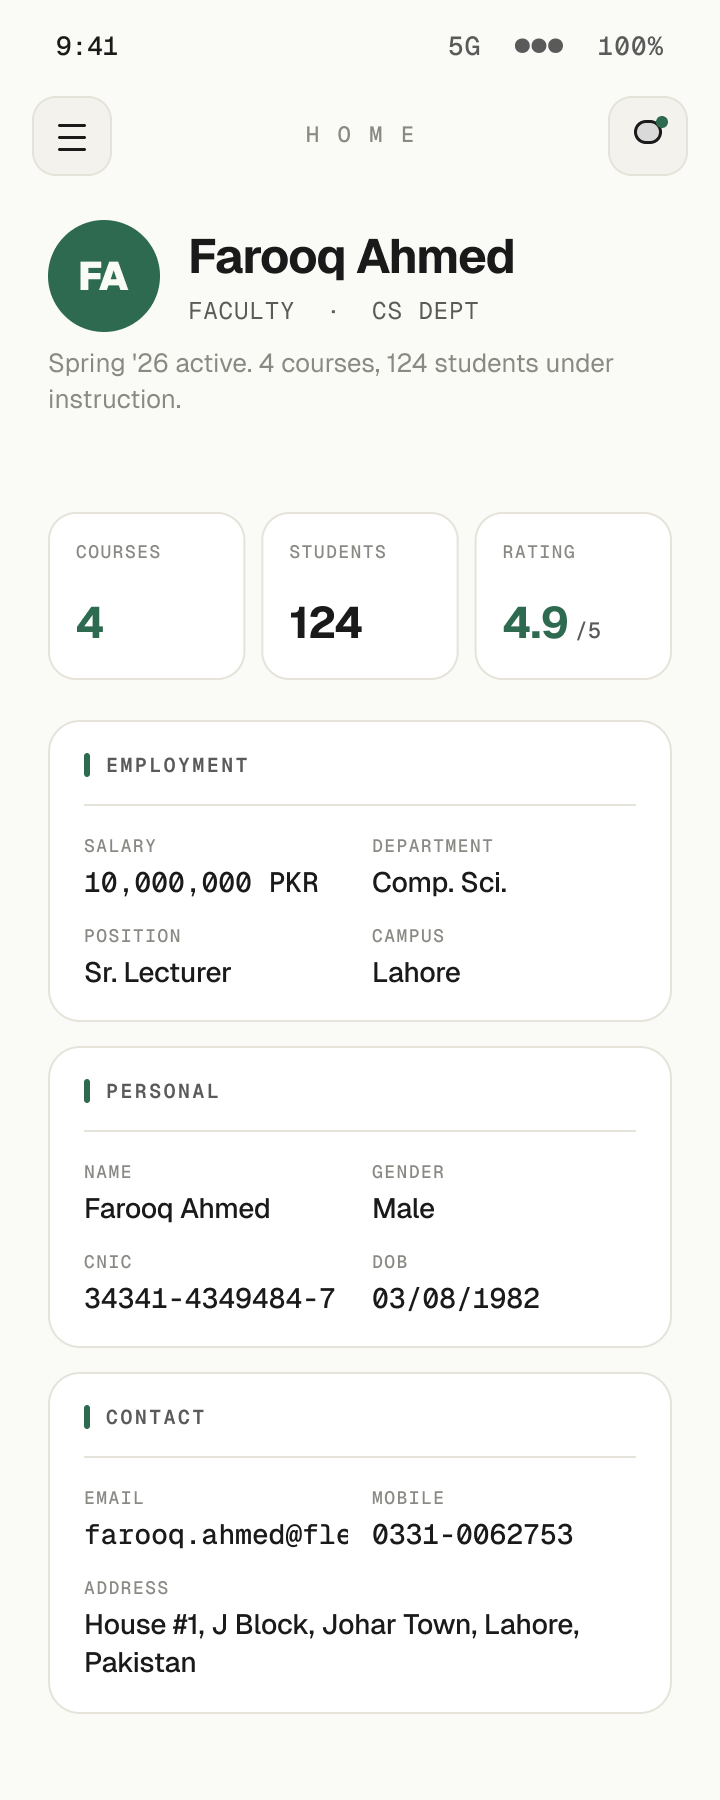720x1800 pixels.
Task: Tap the signal dots in status bar
Action: click(x=539, y=46)
